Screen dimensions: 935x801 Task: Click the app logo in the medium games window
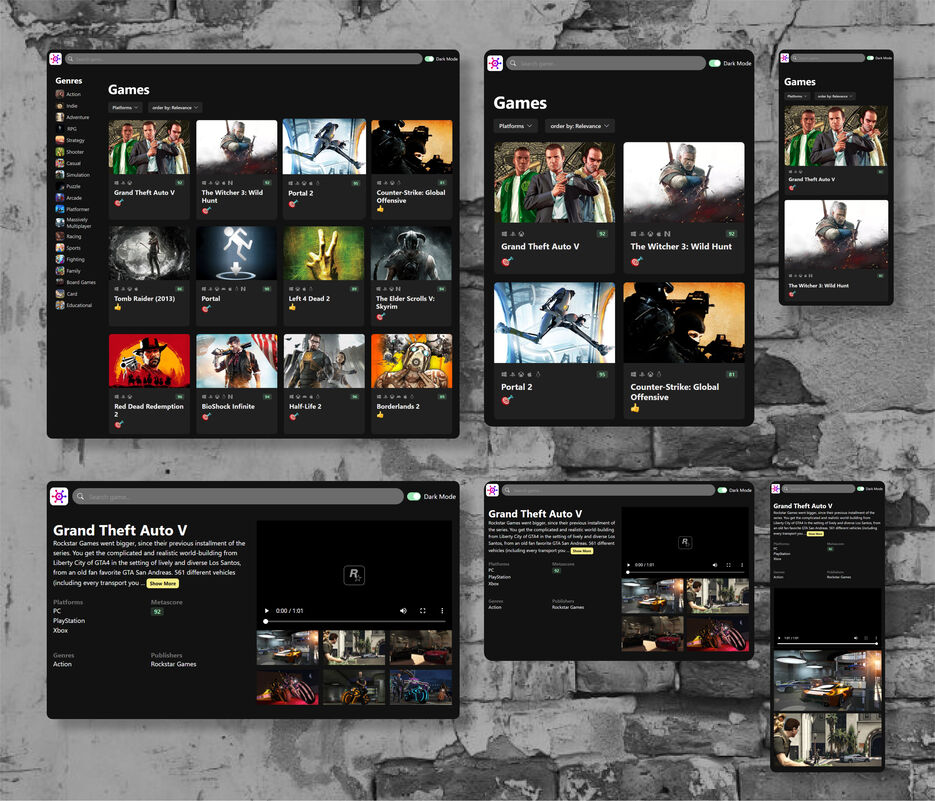coord(495,63)
